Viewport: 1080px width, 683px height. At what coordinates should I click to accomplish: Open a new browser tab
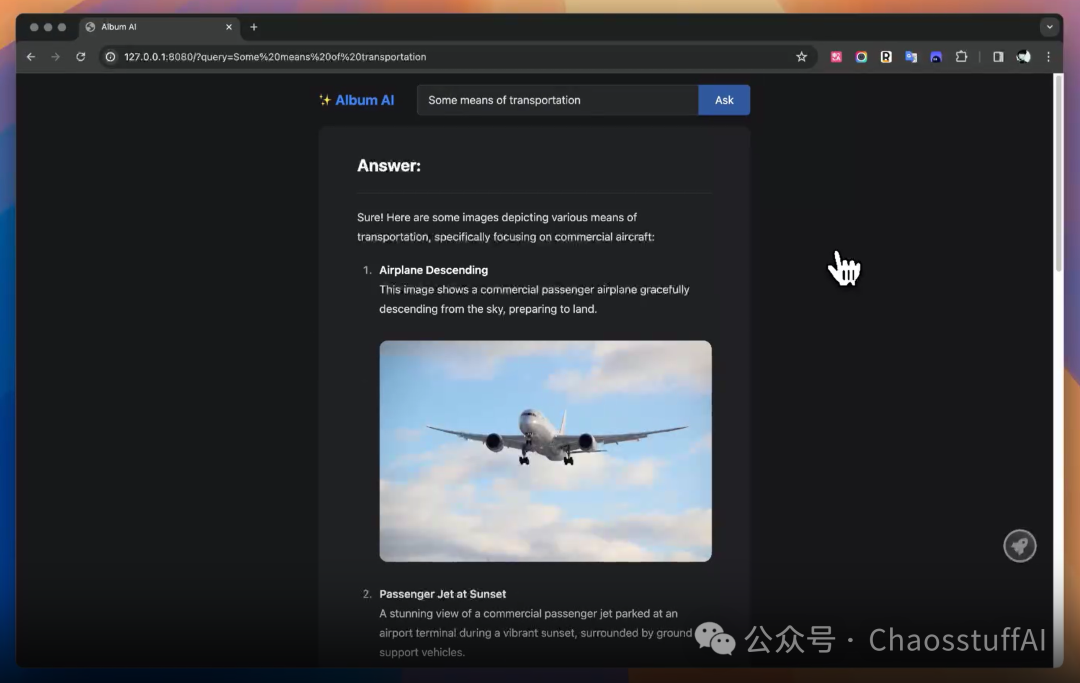(x=253, y=27)
